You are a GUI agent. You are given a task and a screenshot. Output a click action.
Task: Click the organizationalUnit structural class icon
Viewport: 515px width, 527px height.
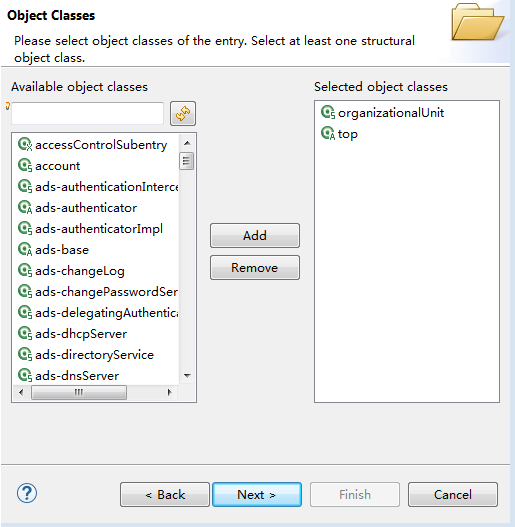(328, 112)
